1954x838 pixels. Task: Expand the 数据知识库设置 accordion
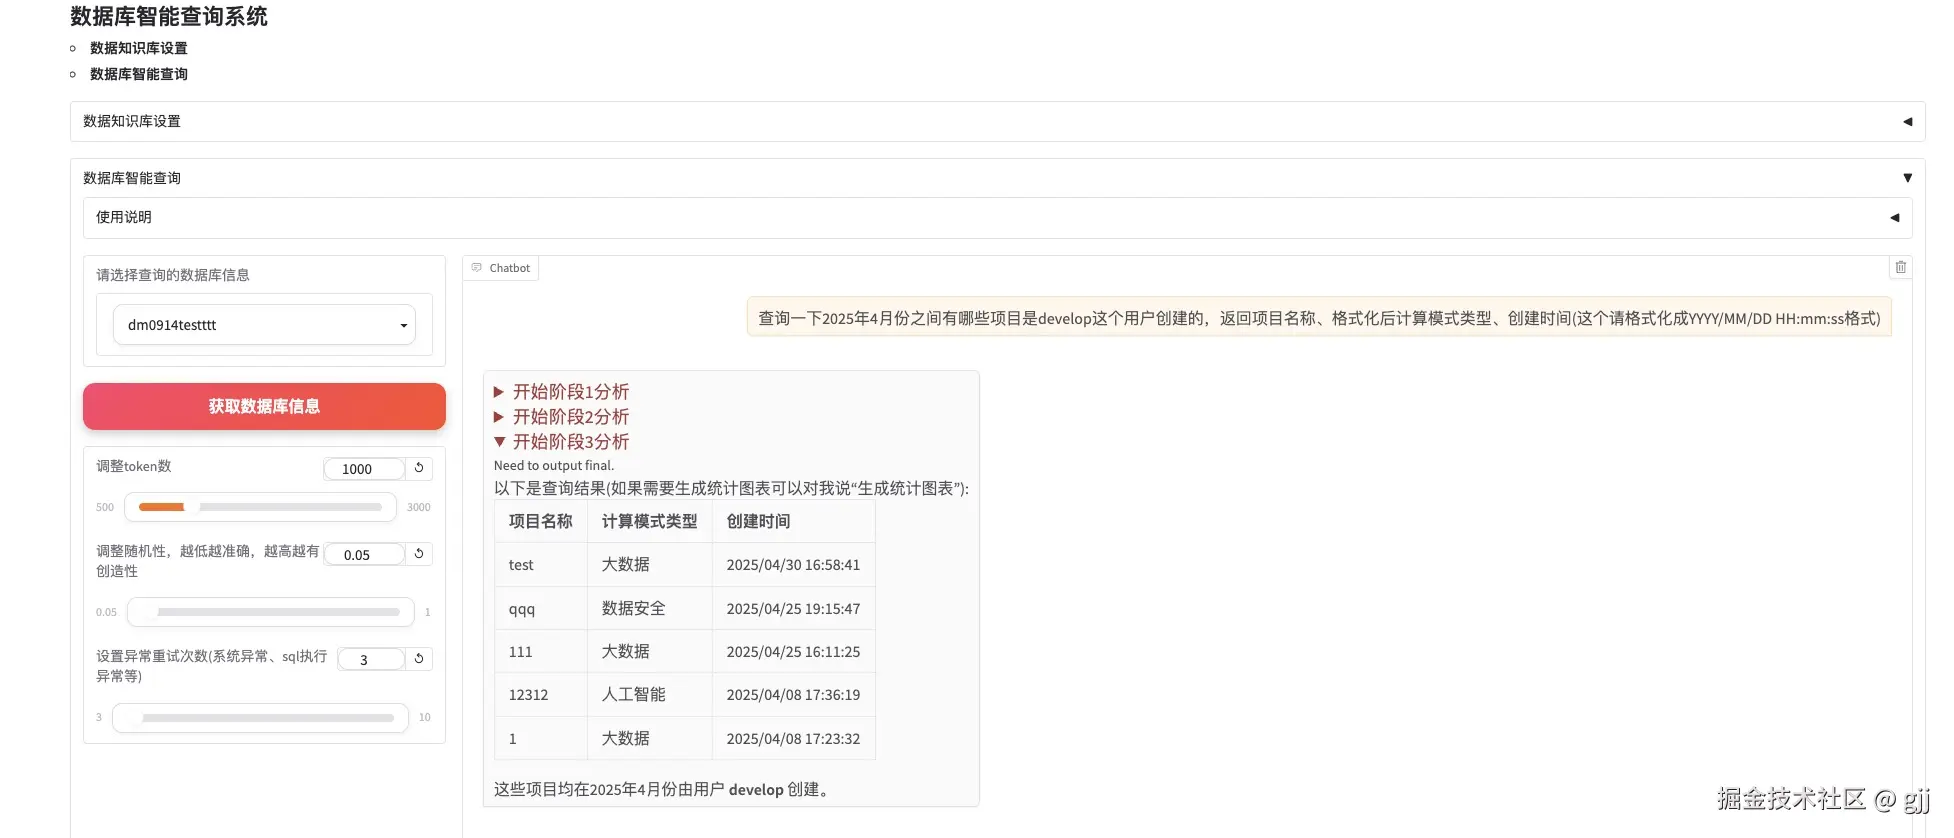tap(997, 121)
